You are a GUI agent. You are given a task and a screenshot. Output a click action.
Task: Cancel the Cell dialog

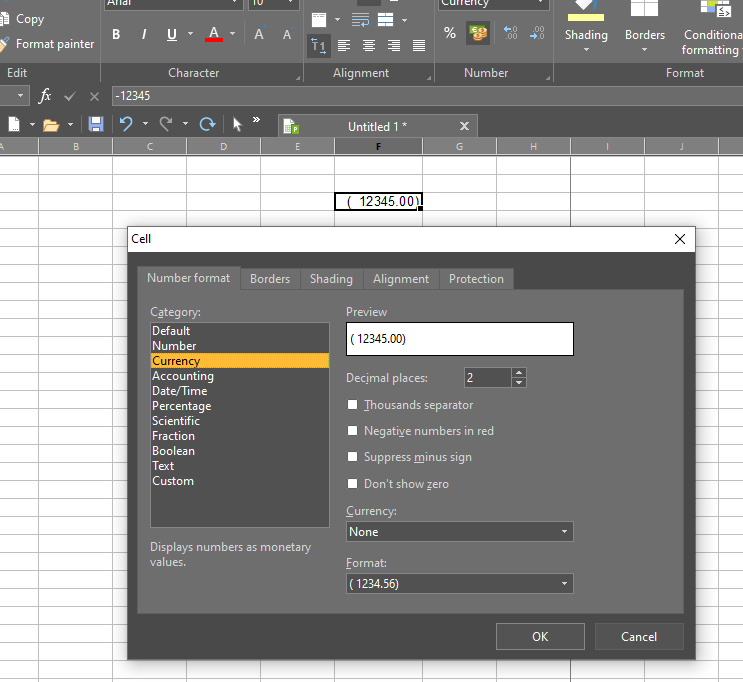tap(639, 636)
